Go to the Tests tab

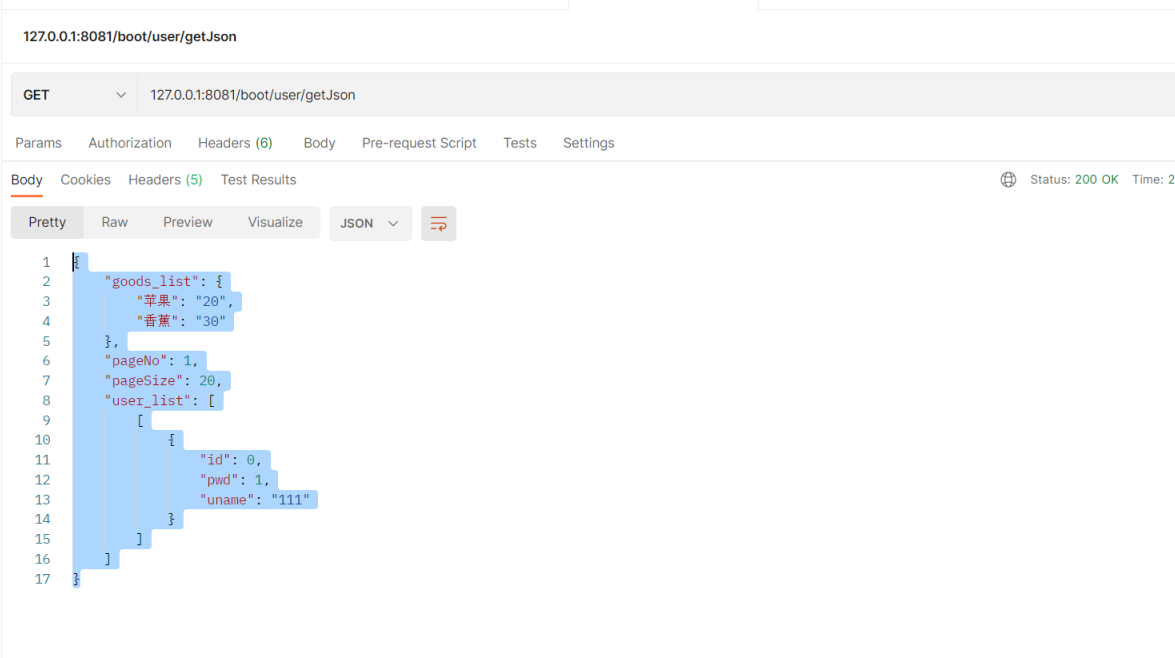pyautogui.click(x=520, y=143)
